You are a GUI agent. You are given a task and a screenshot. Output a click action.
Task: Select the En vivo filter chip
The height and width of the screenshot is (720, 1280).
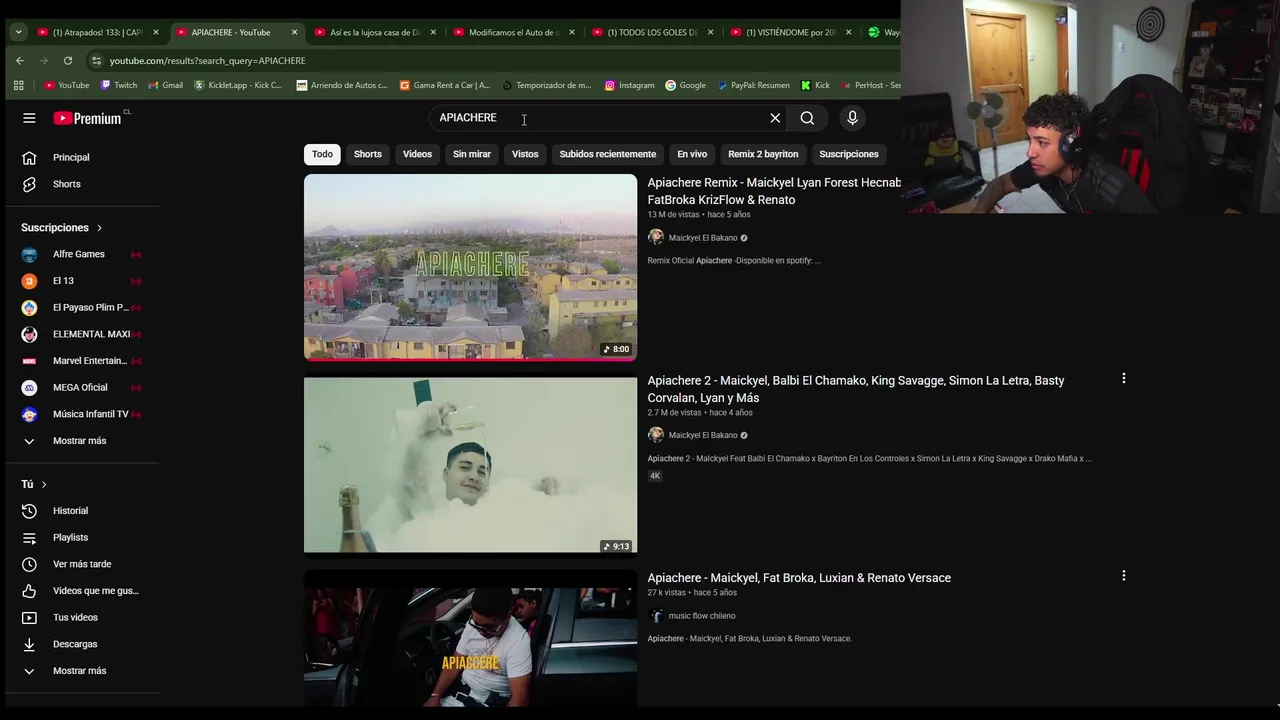pos(692,154)
